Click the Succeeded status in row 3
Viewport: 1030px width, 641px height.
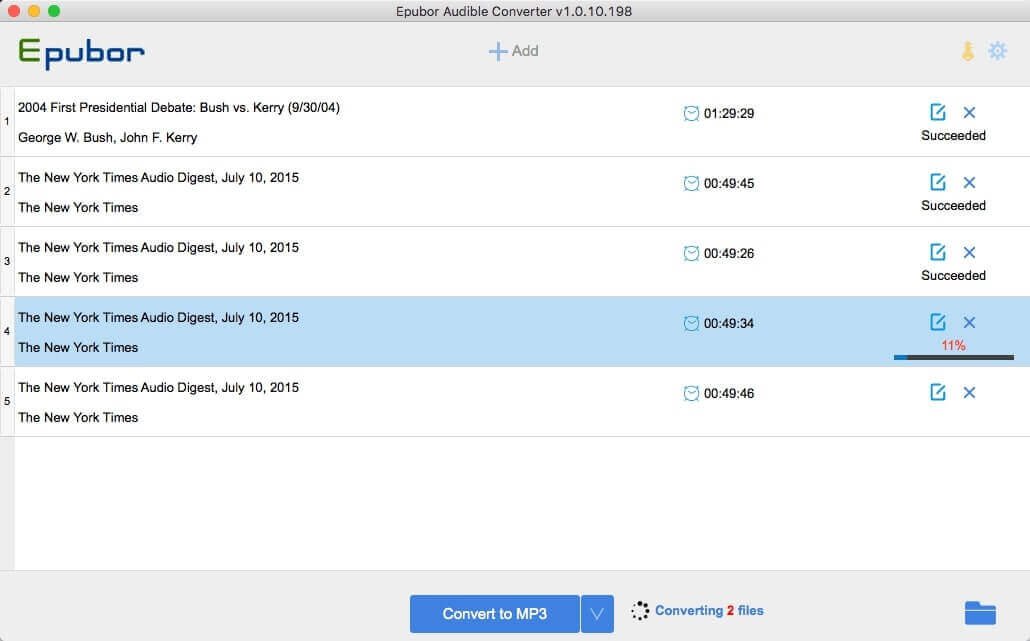953,275
